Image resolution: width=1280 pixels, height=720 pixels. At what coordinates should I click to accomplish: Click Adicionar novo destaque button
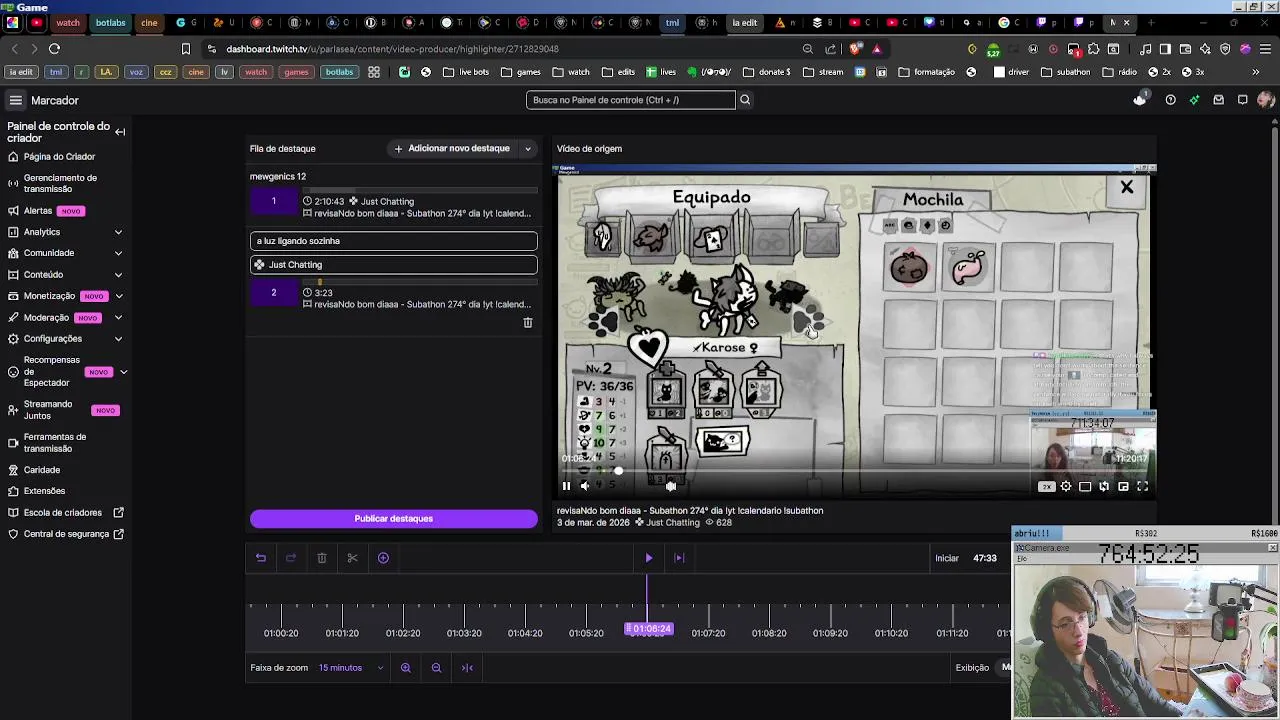452,149
